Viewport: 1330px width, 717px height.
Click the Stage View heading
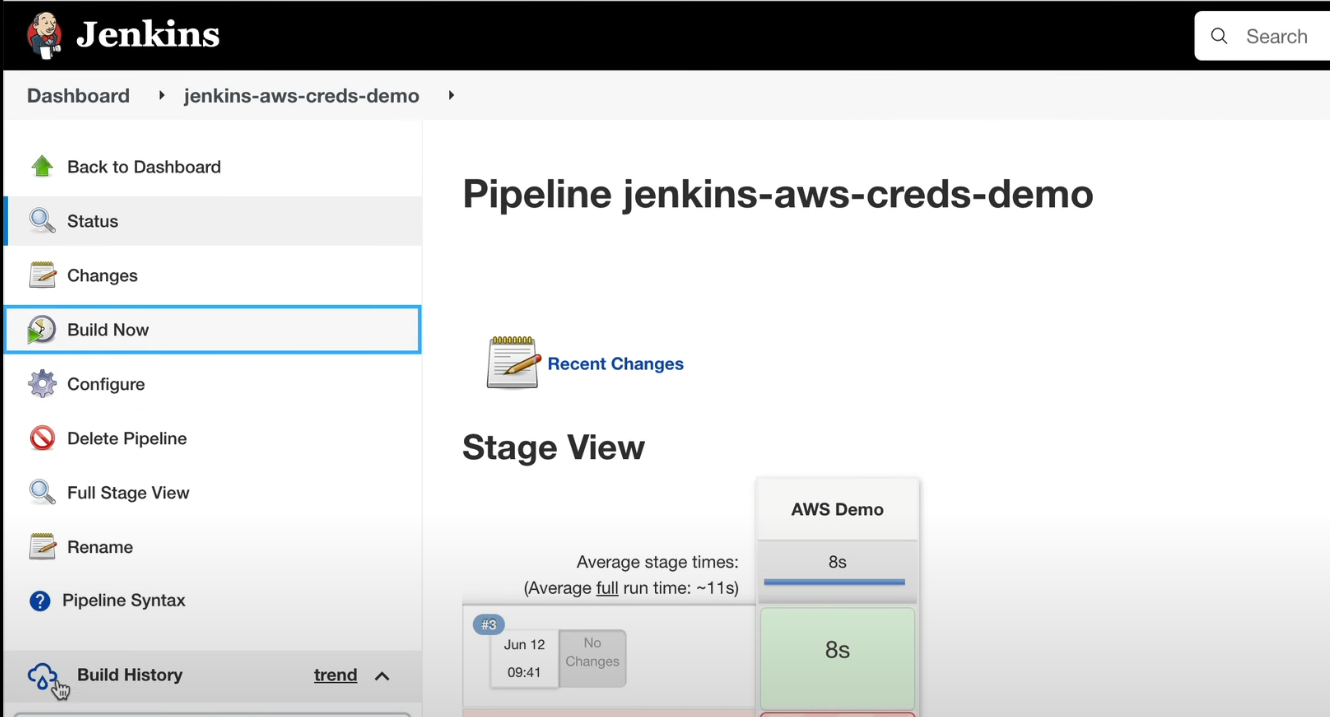tap(553, 447)
